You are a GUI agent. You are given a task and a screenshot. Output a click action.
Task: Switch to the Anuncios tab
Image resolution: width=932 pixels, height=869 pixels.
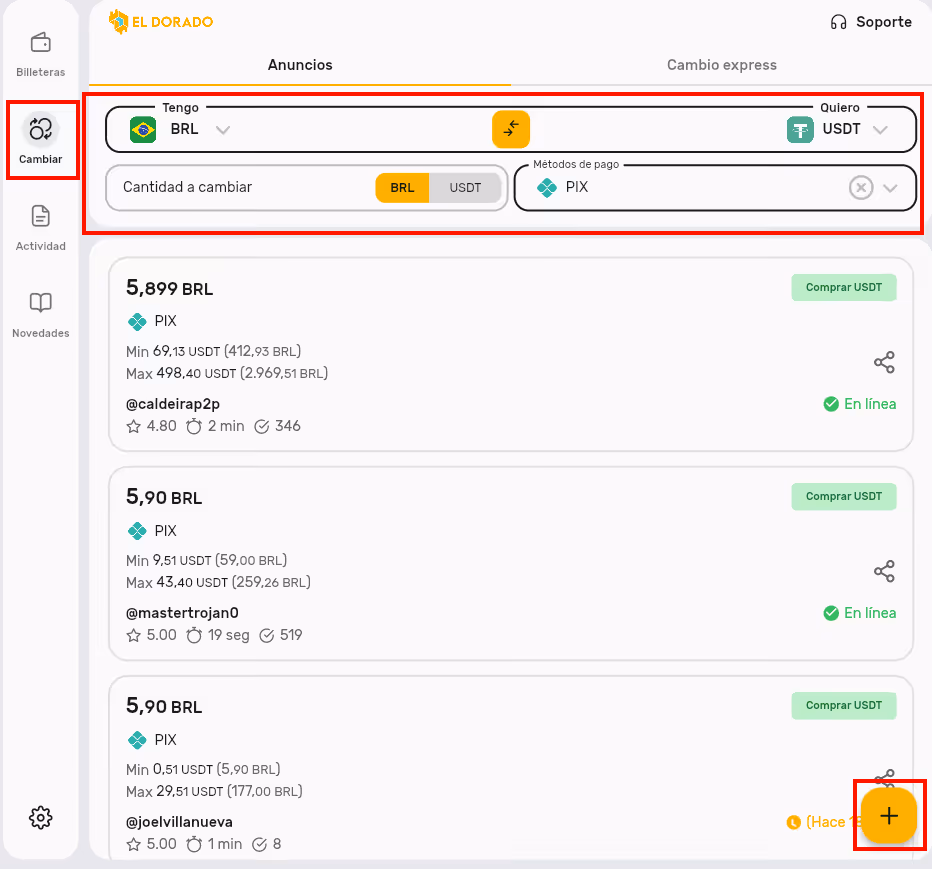click(x=300, y=65)
